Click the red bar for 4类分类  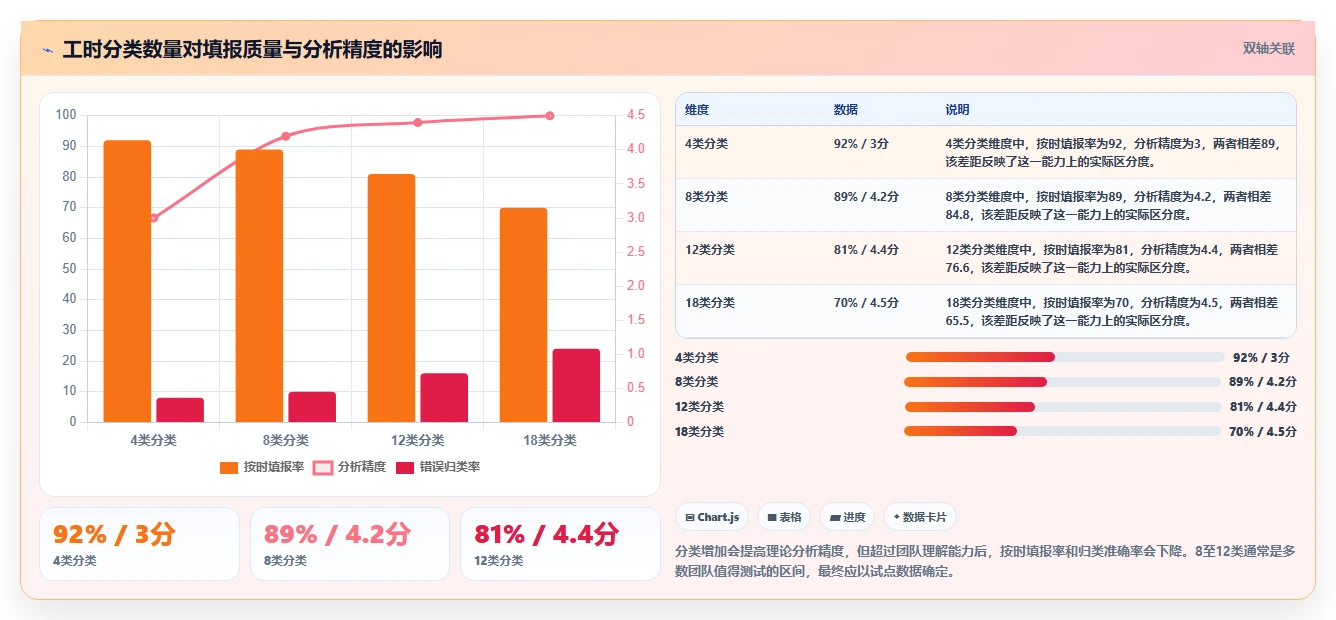click(x=180, y=410)
